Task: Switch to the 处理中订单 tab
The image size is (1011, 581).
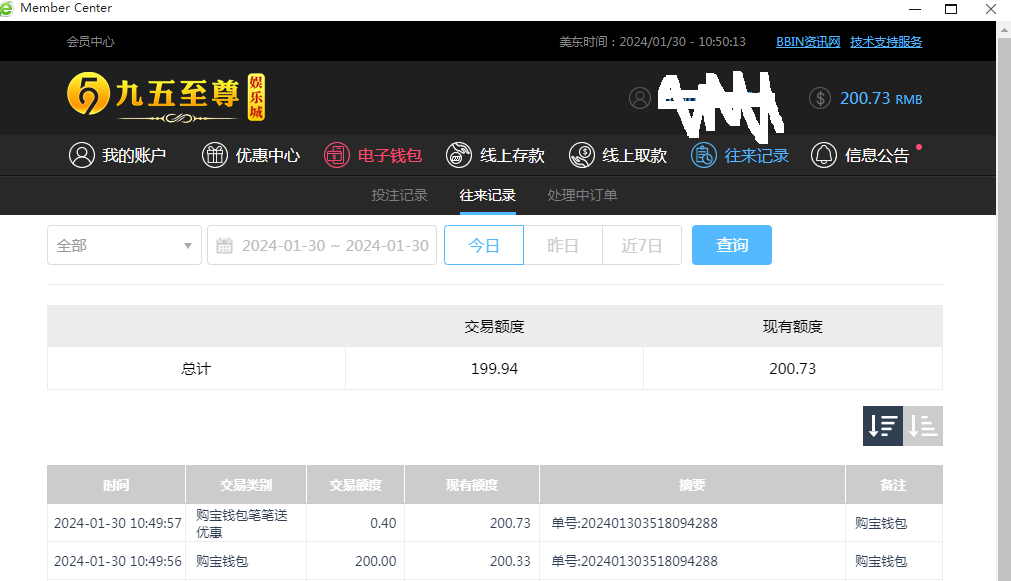Action: point(582,195)
